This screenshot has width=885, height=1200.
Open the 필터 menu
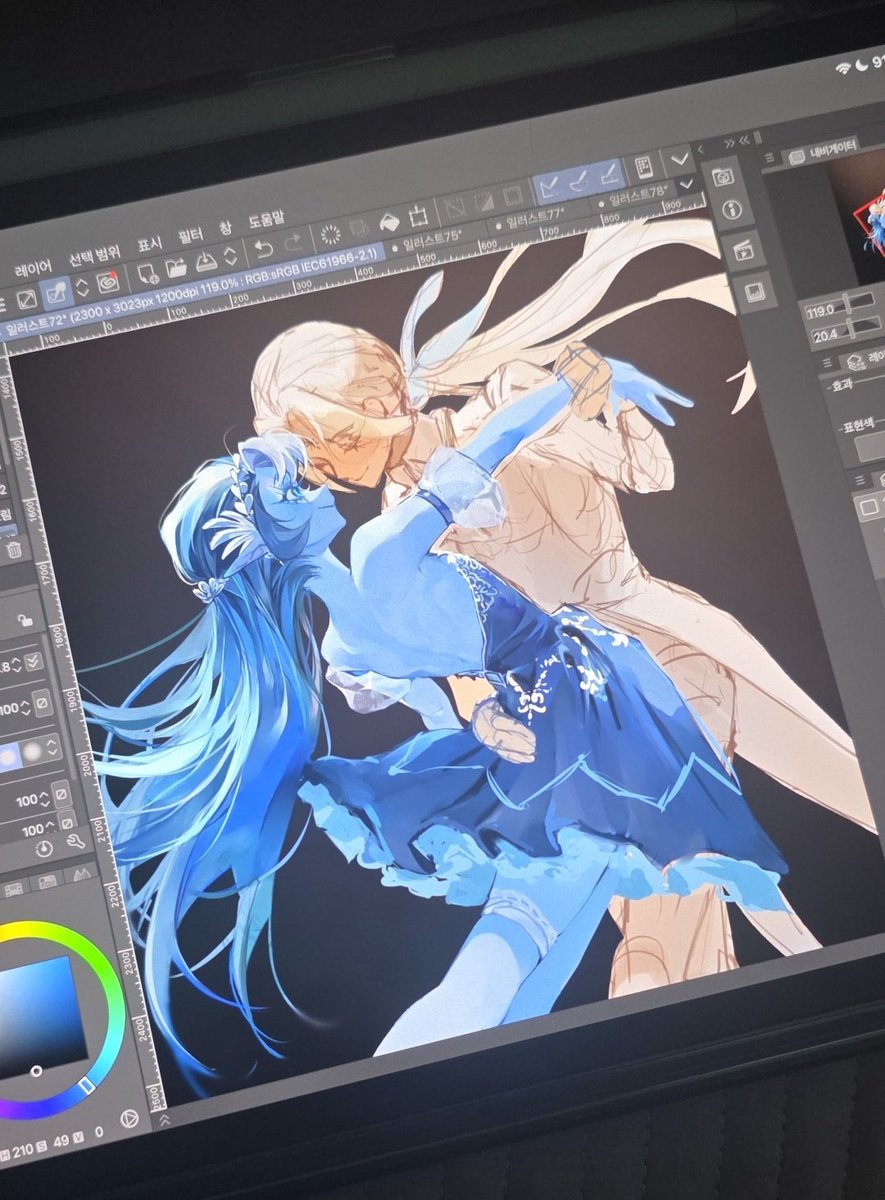pyautogui.click(x=191, y=236)
